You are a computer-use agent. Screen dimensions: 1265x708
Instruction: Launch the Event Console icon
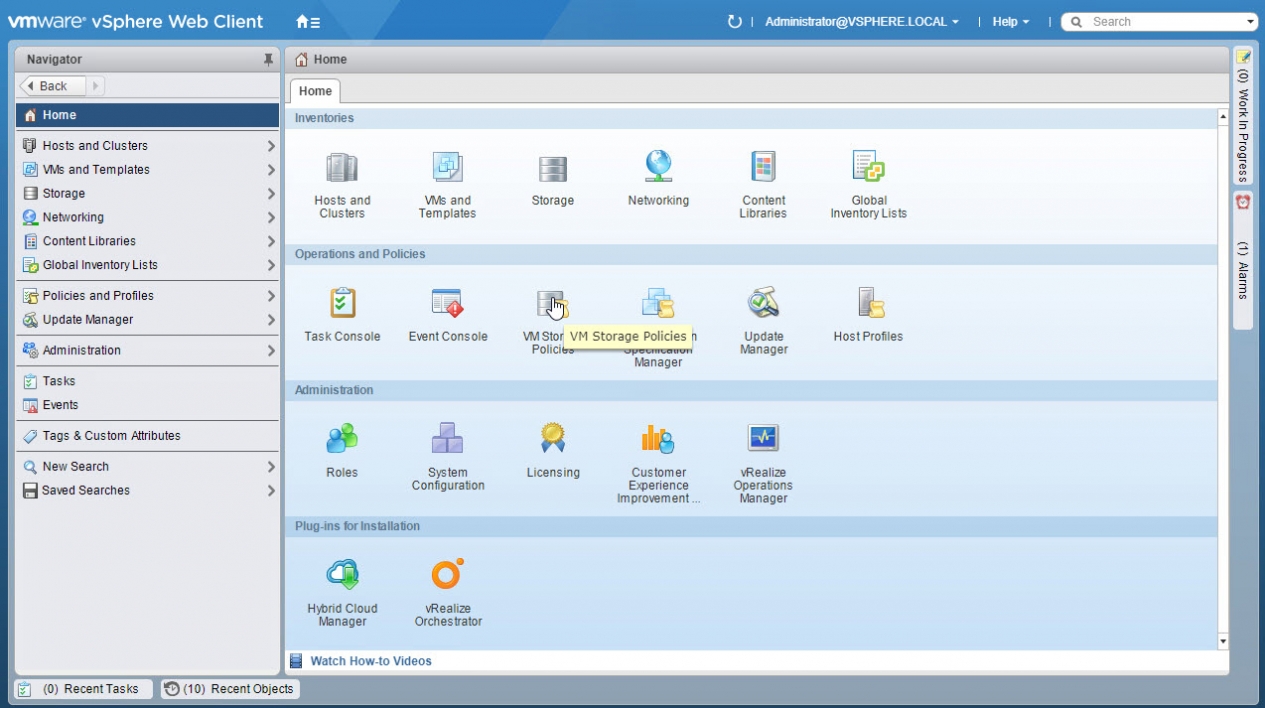tap(447, 304)
